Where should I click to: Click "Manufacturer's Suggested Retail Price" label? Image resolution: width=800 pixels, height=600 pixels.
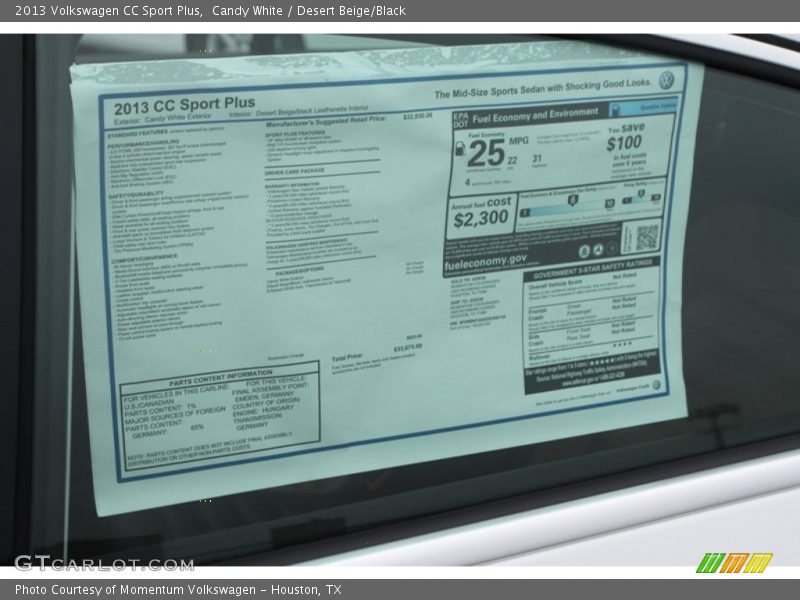point(326,121)
